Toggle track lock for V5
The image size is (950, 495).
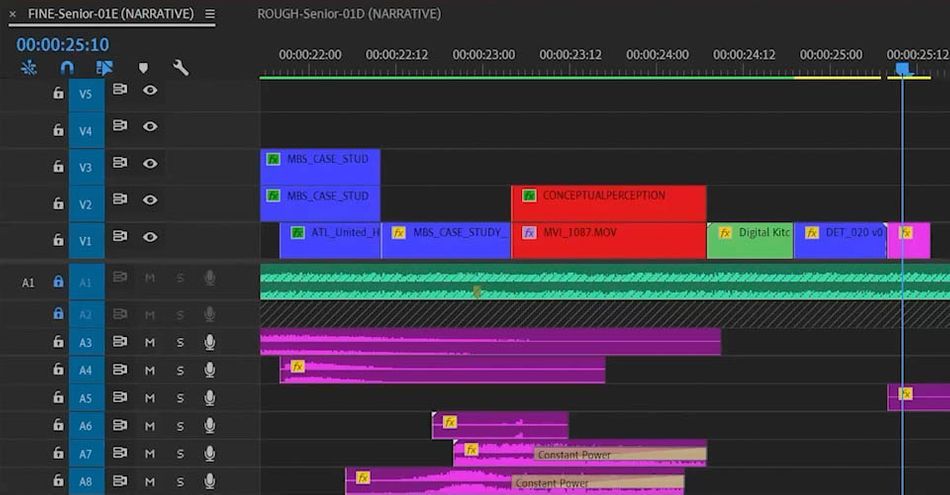point(58,93)
